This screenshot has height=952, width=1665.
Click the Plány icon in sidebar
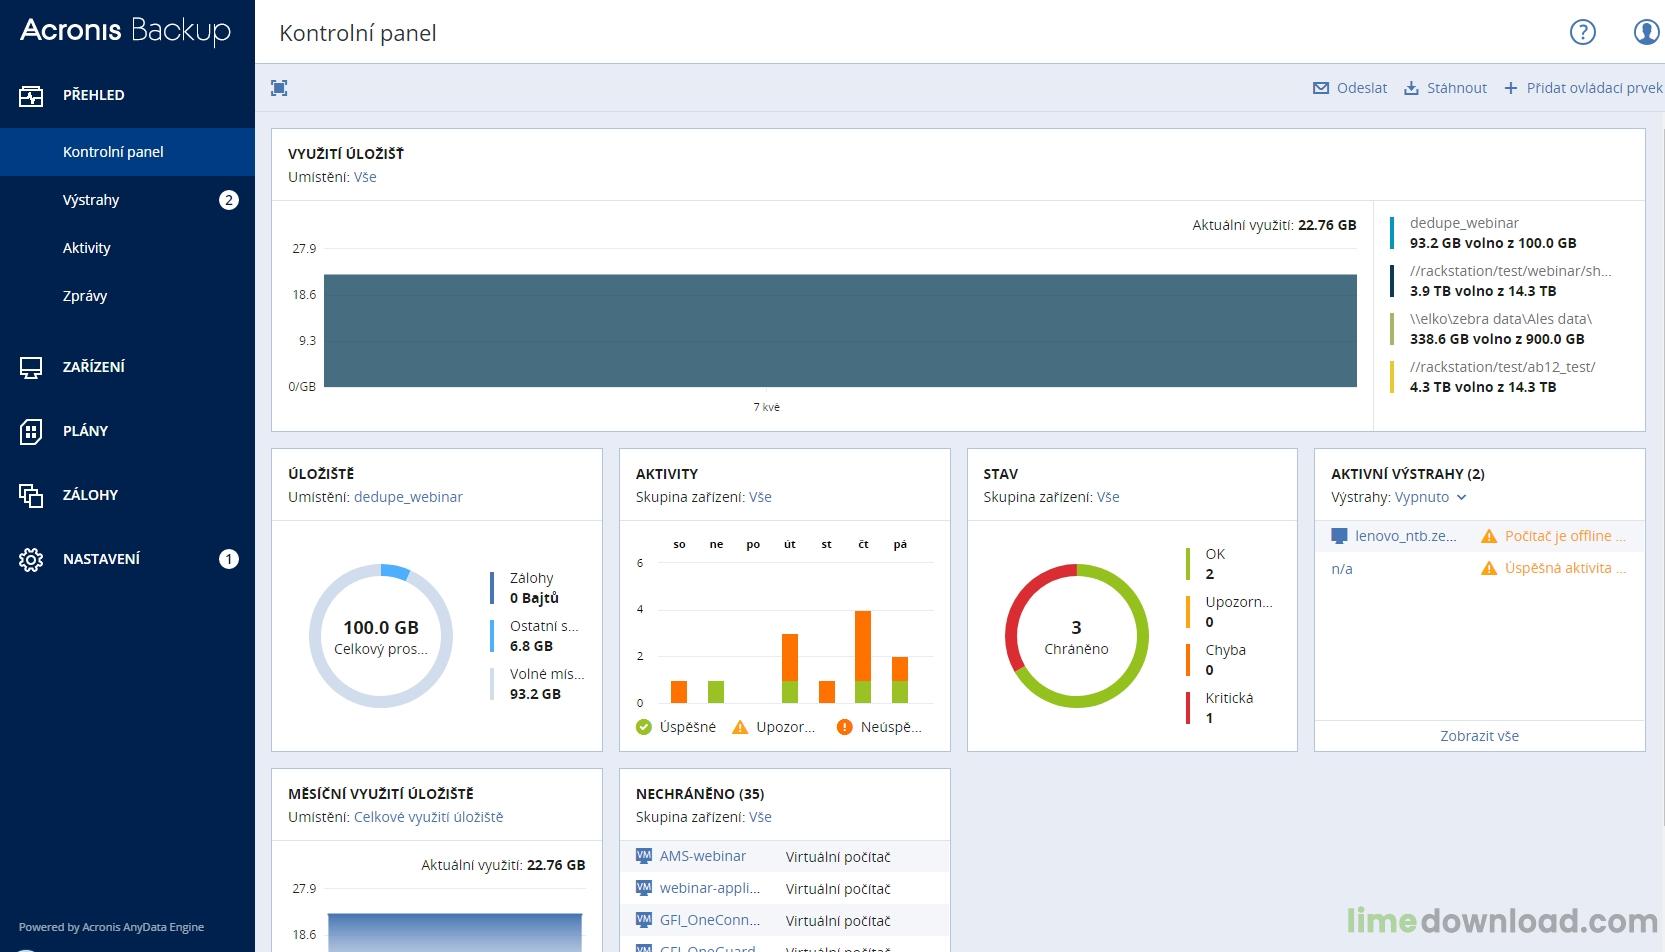[31, 431]
